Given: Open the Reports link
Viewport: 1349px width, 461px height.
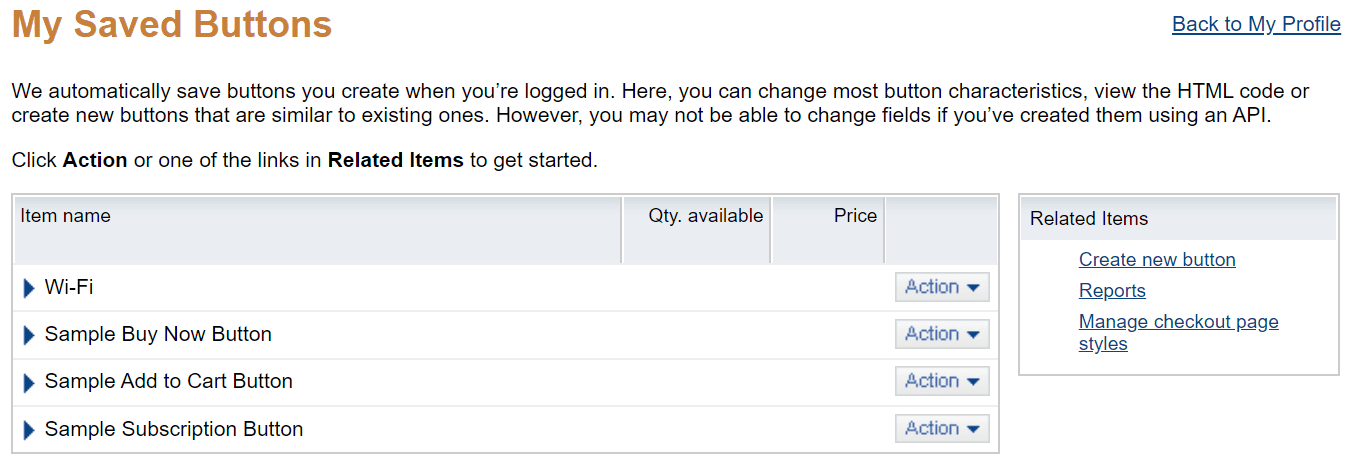Looking at the screenshot, I should pyautogui.click(x=1112, y=291).
